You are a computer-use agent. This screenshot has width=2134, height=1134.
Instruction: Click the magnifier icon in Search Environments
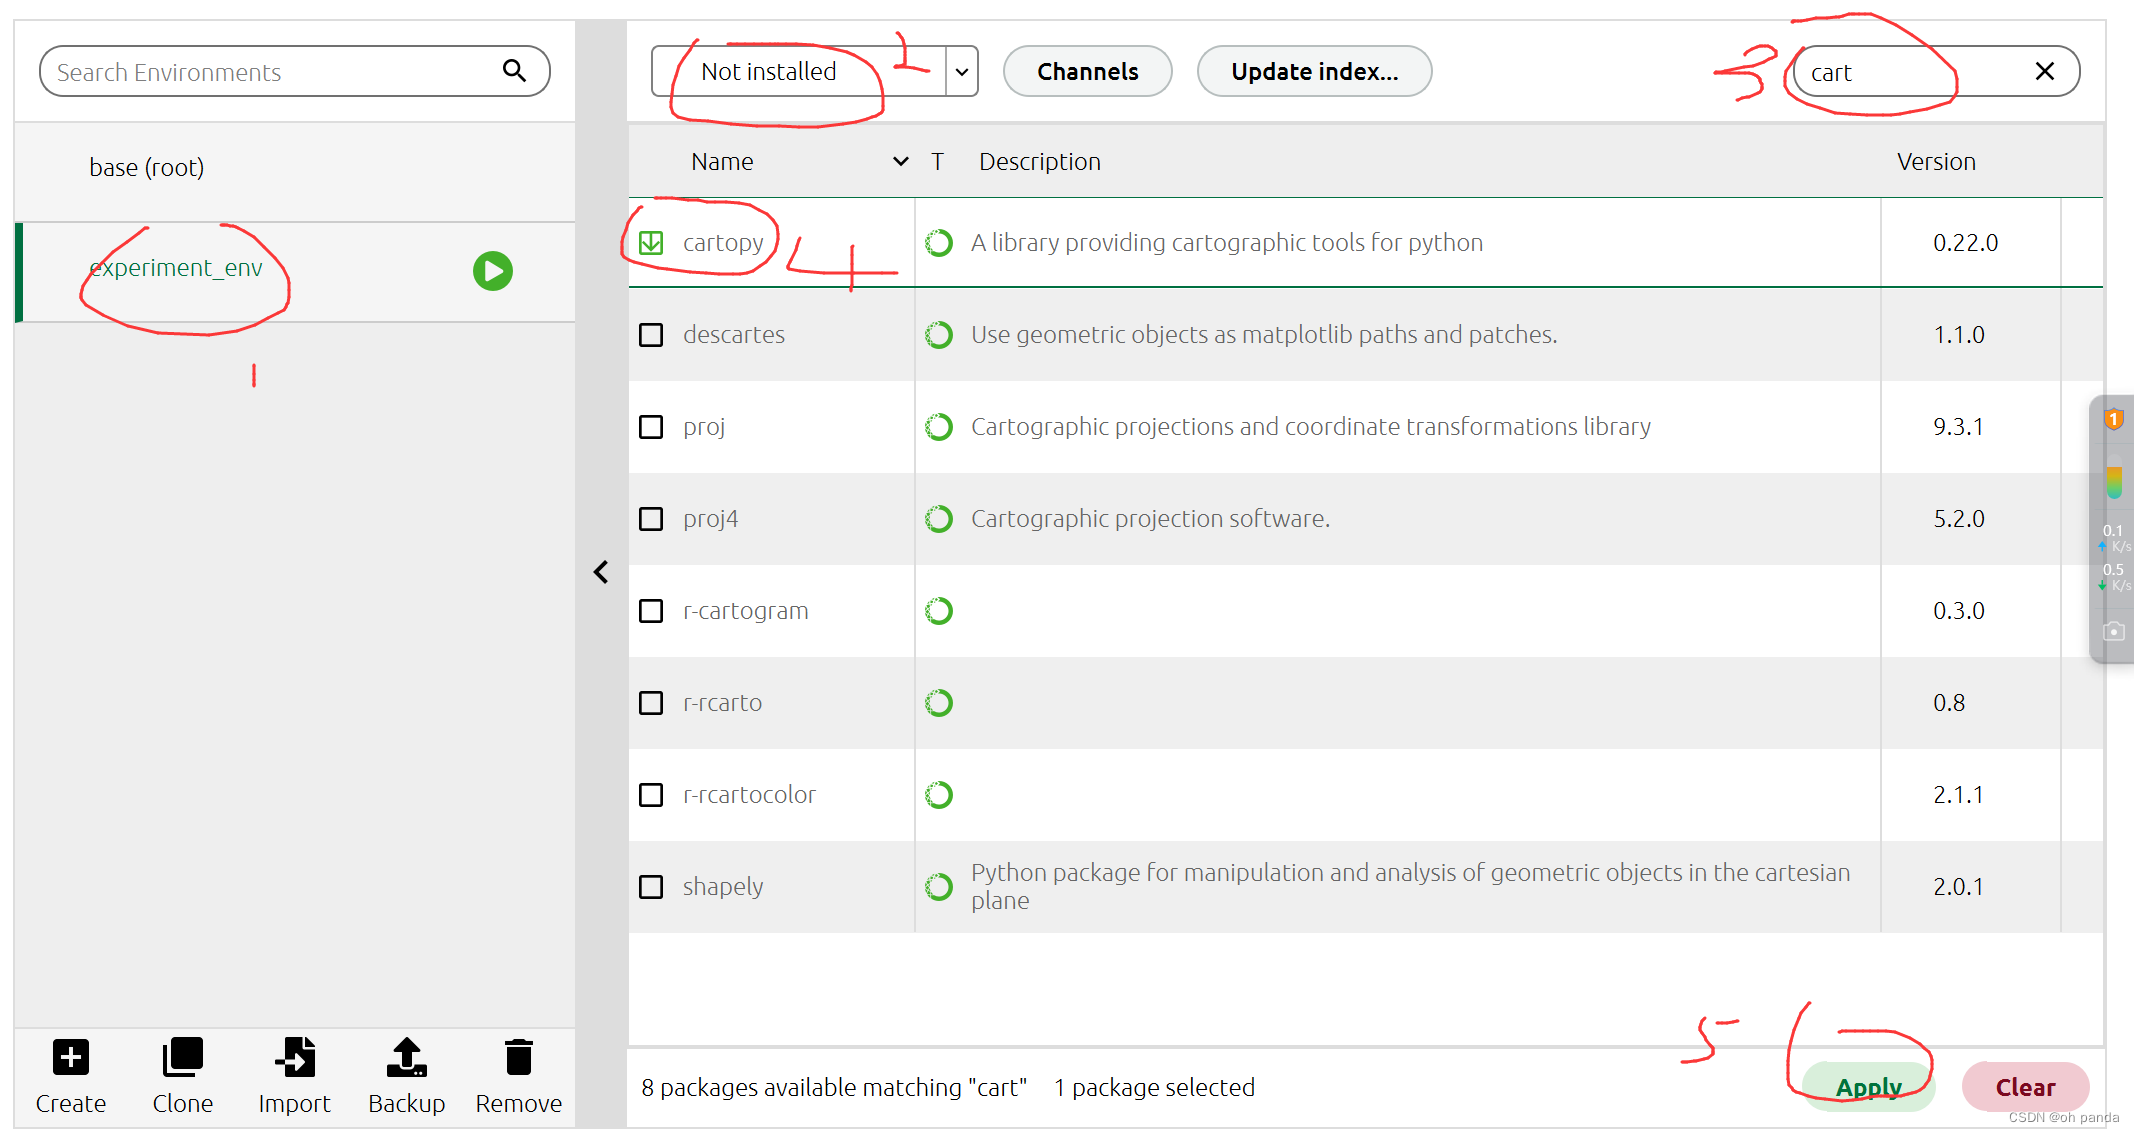514,70
